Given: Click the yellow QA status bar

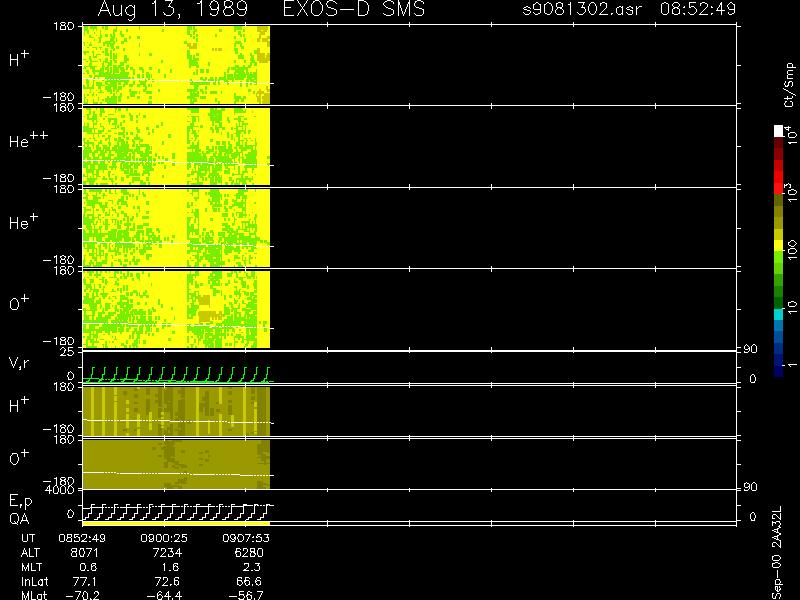Looking at the screenshot, I should [x=176, y=523].
